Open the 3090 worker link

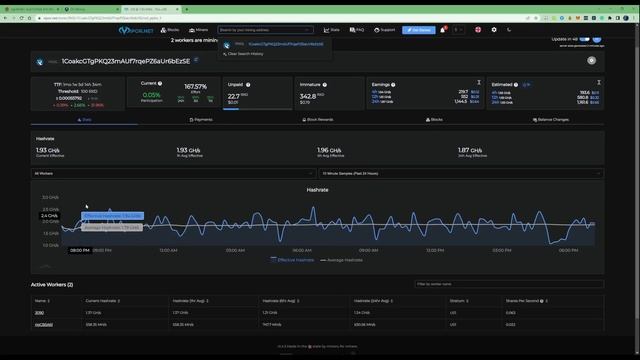click(x=39, y=313)
